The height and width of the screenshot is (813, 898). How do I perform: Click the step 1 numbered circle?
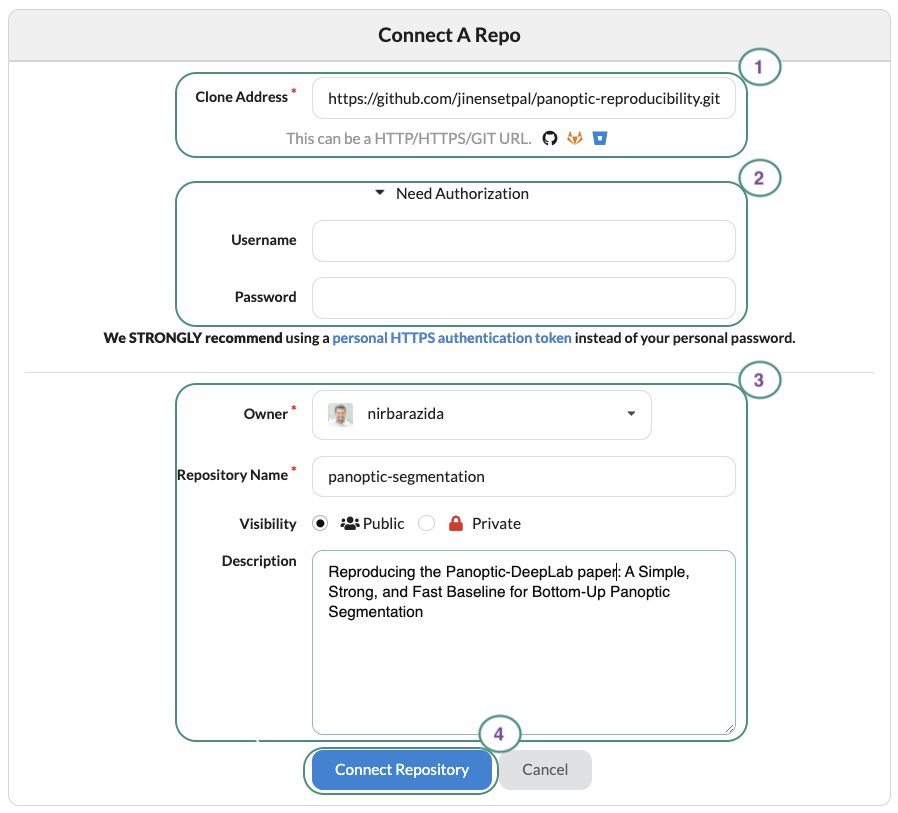click(x=761, y=67)
